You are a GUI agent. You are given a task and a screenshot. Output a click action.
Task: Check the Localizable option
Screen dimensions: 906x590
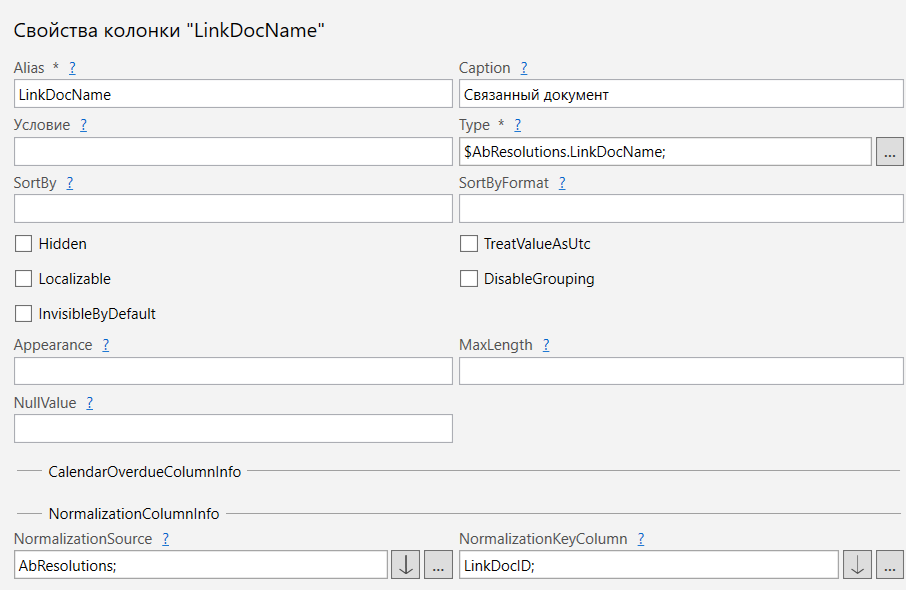click(x=24, y=279)
